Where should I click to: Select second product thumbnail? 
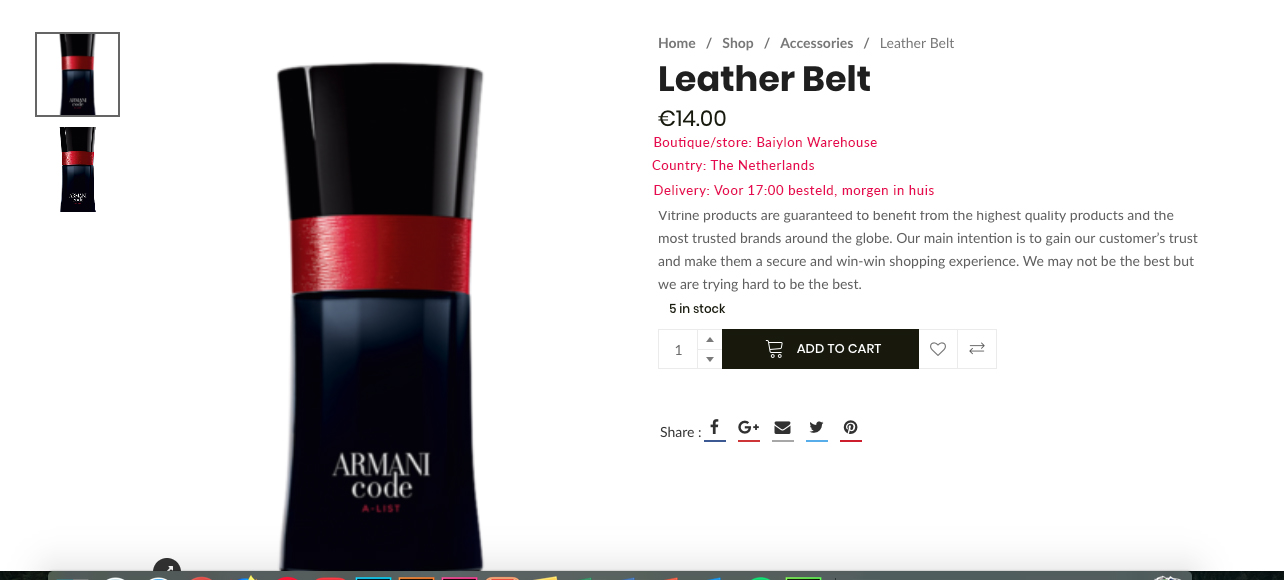78,169
